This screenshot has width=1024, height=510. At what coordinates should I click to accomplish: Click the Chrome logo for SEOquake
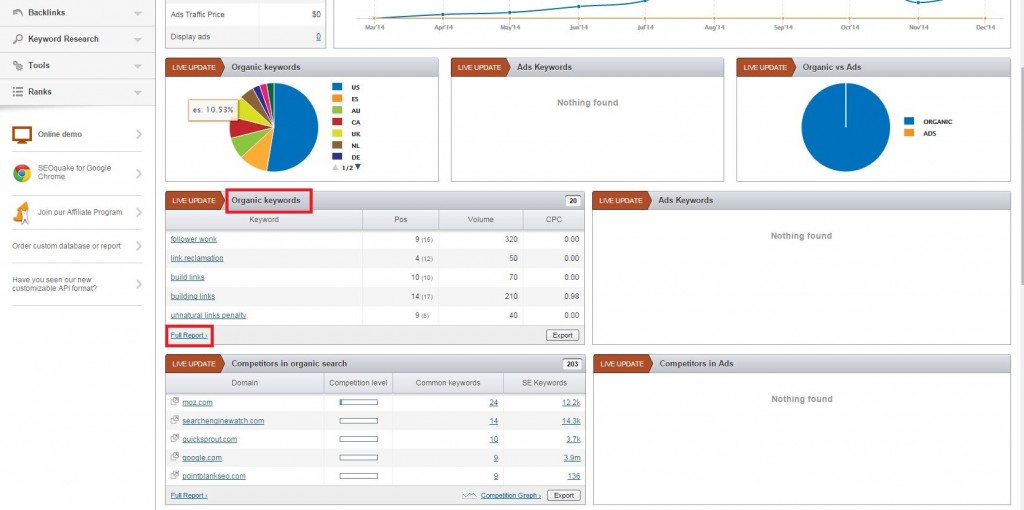click(22, 173)
